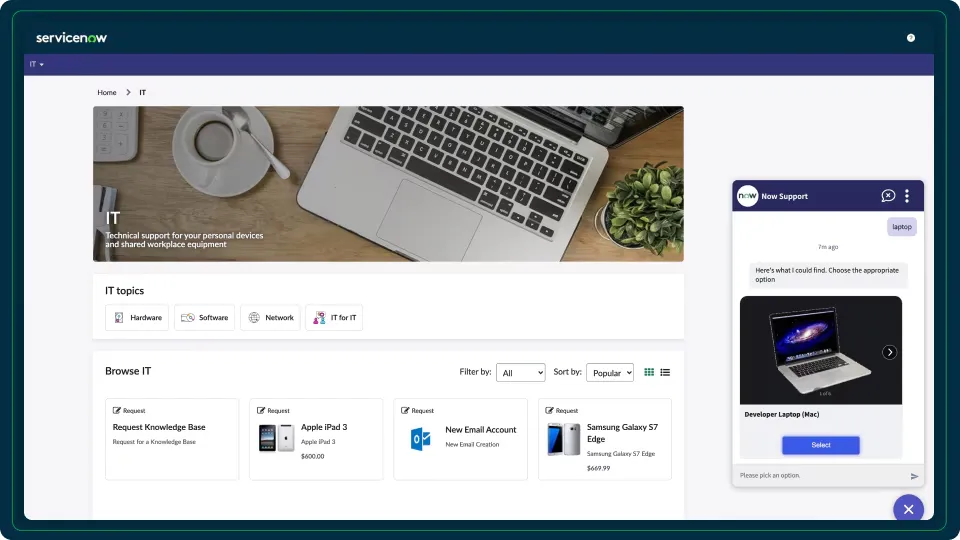Open the Software topic
Viewport: 960px width, 540px height.
coord(204,318)
